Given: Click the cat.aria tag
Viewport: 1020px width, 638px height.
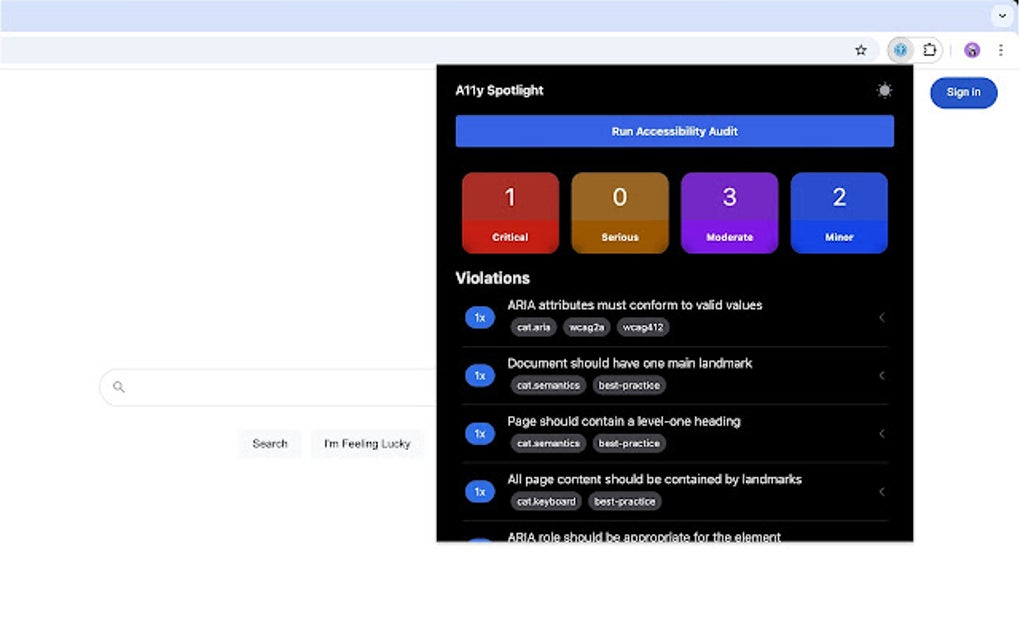Looking at the screenshot, I should coord(533,327).
